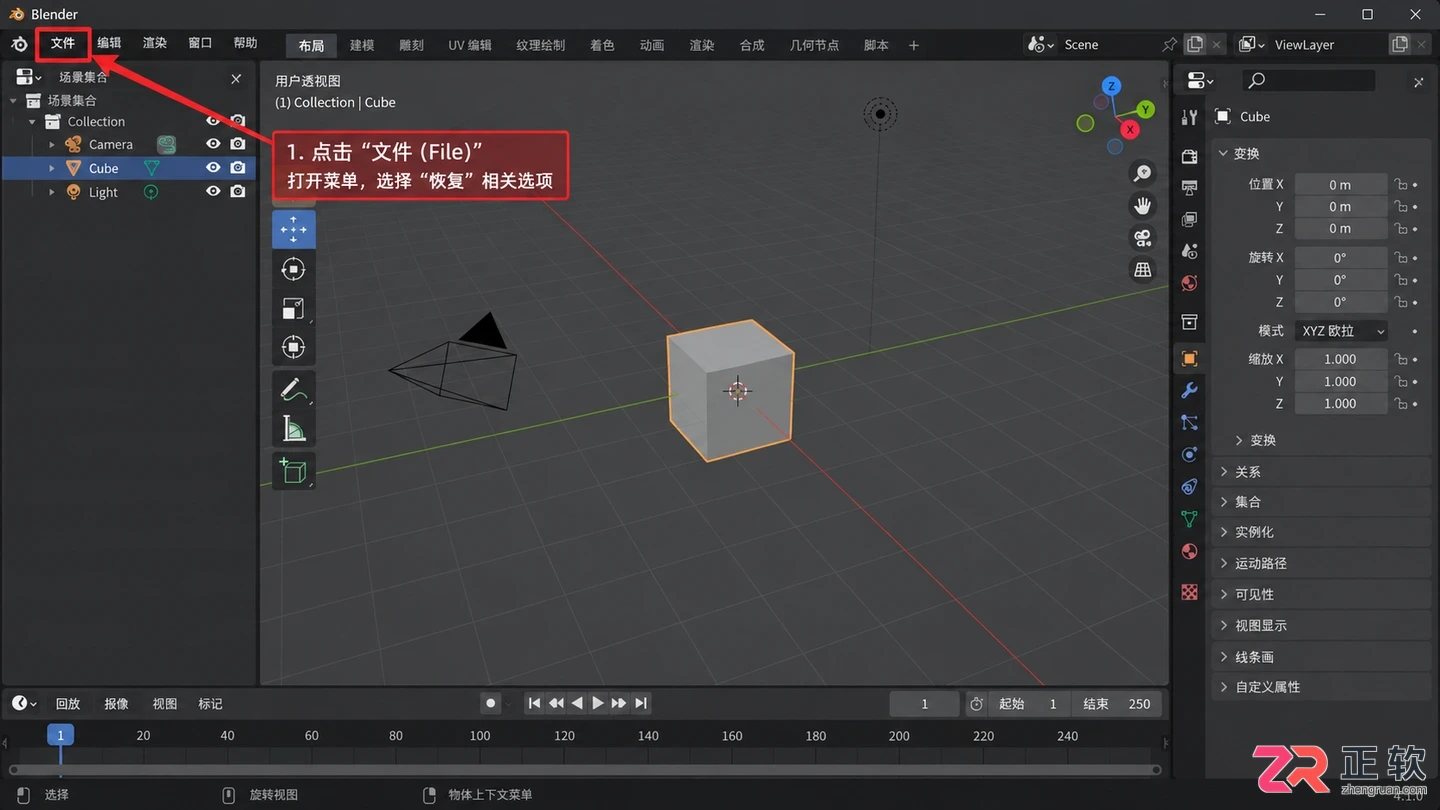Screen dimensions: 1440x810
Task: Disable Light in renders (camera icon)
Action: coord(237,191)
